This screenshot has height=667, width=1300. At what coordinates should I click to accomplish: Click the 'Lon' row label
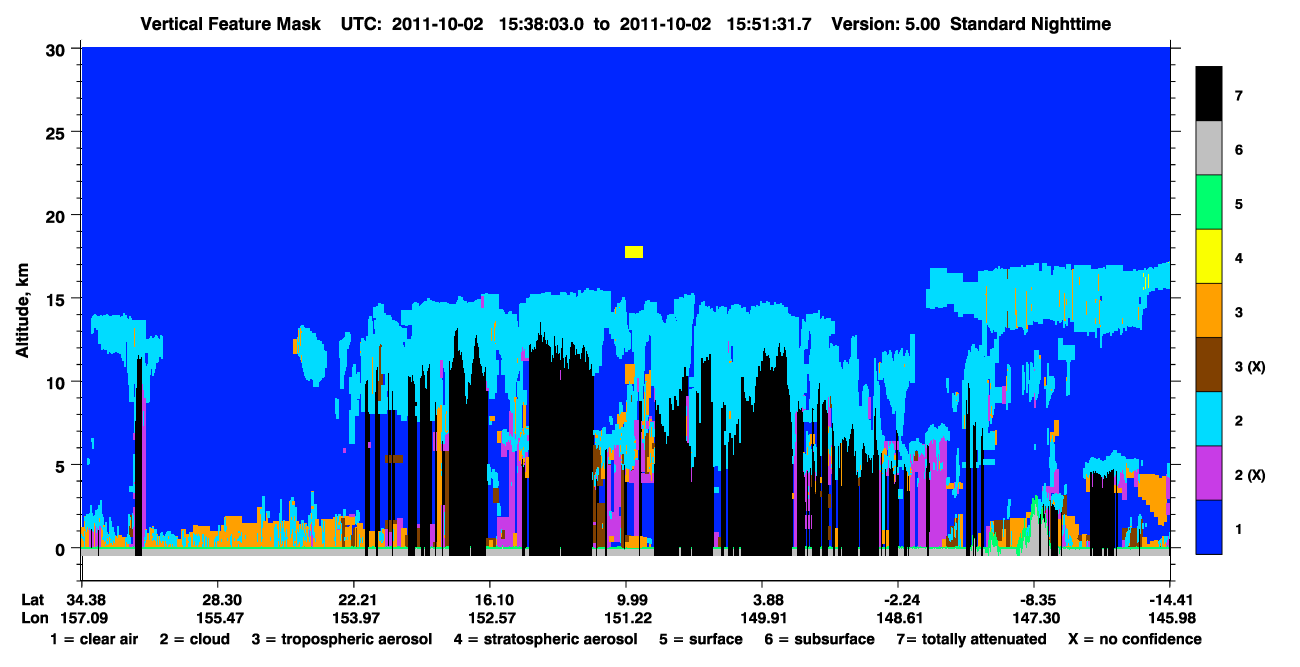point(33,619)
